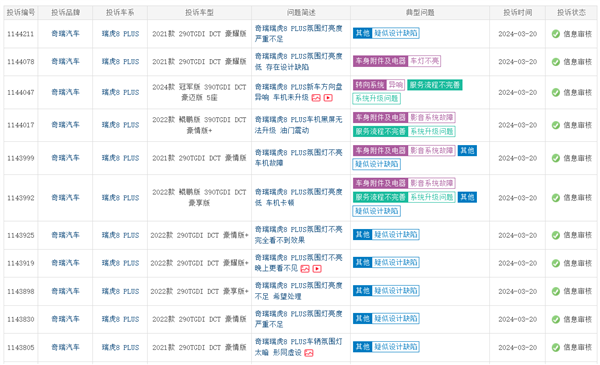The width and height of the screenshot is (600, 365).
Task: Click the green check icon for complaint 1143999
Action: point(556,158)
